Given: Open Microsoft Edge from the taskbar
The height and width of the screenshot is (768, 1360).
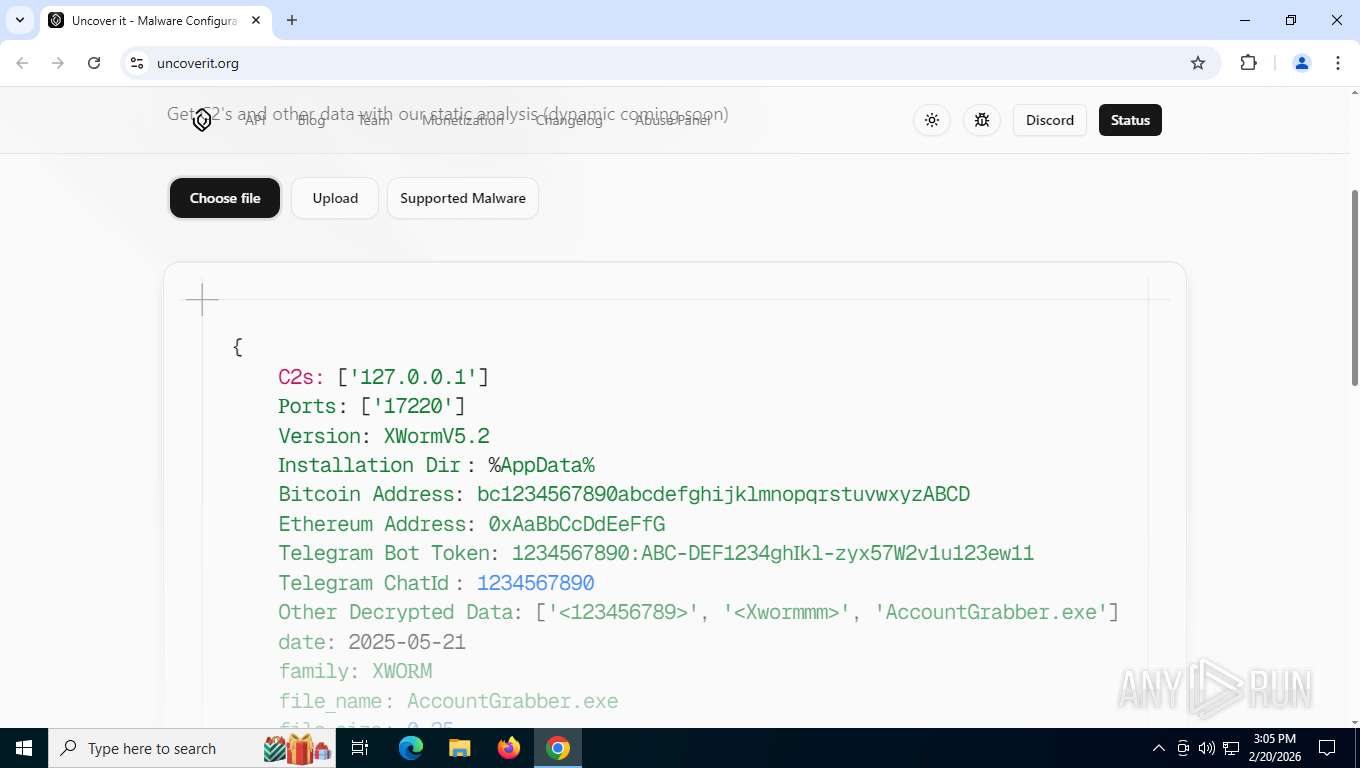Looking at the screenshot, I should tap(411, 748).
